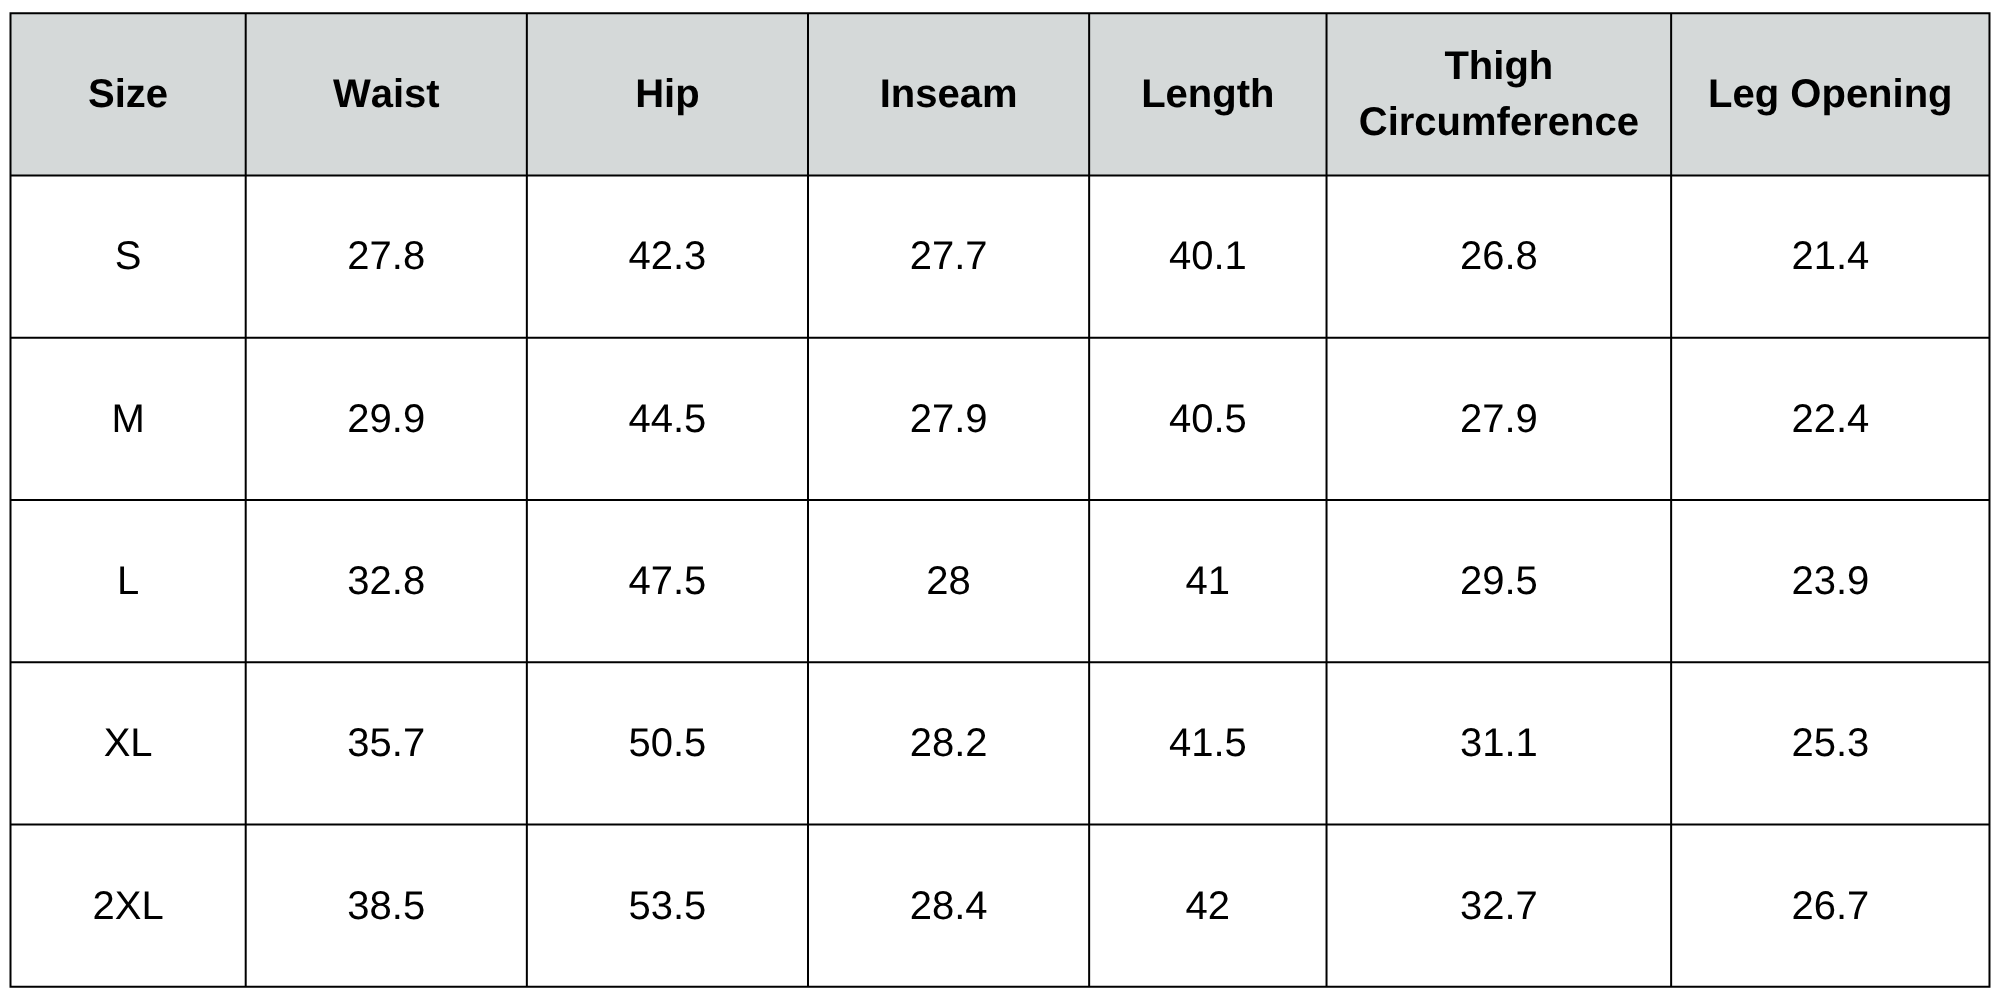Select the S size row label

[x=128, y=256]
